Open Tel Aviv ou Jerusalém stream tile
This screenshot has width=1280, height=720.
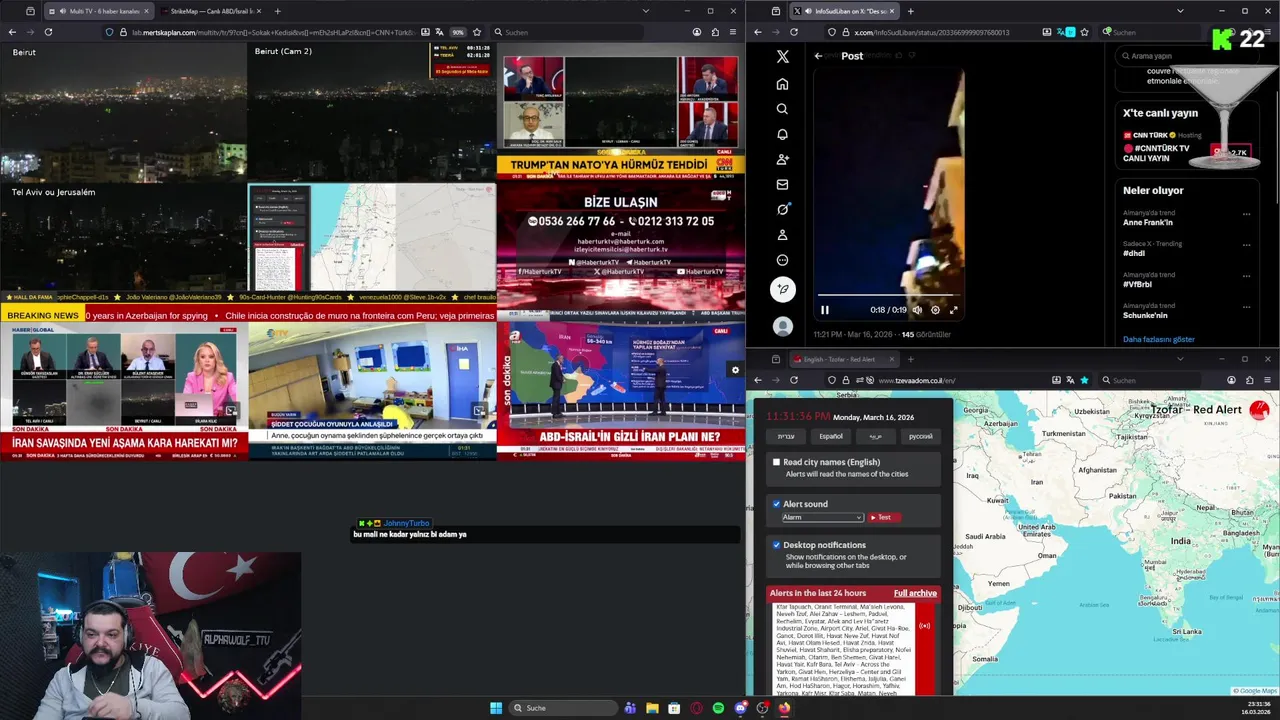pyautogui.click(x=124, y=237)
